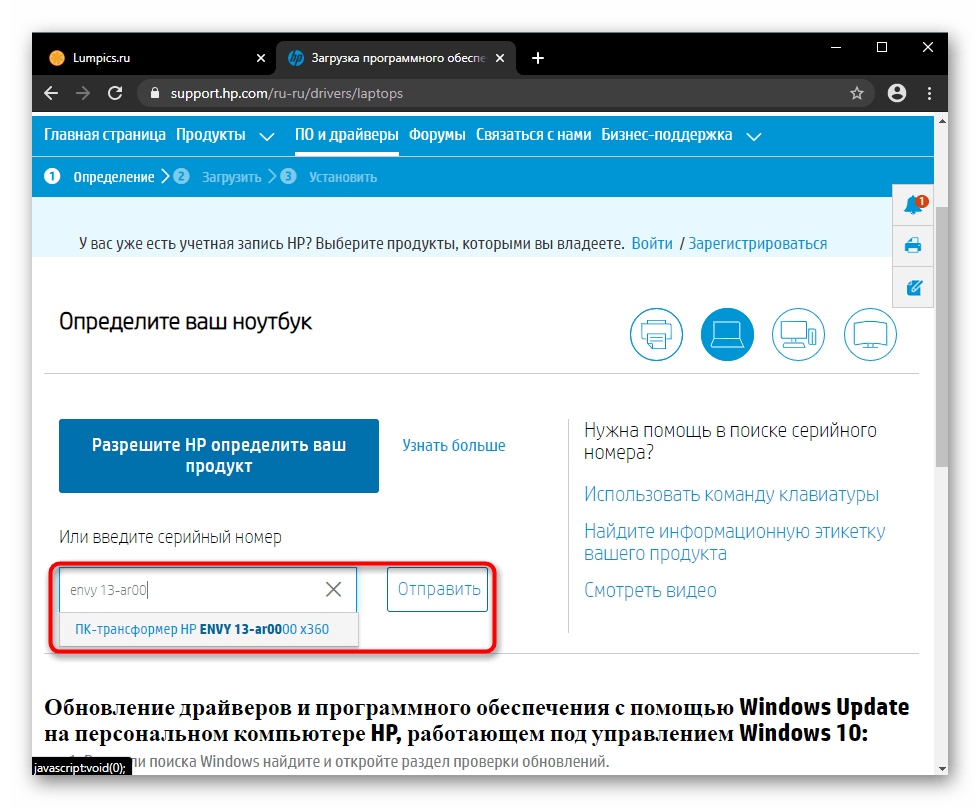This screenshot has width=980, height=807.
Task: Click the browser forward arrow
Action: point(82,93)
